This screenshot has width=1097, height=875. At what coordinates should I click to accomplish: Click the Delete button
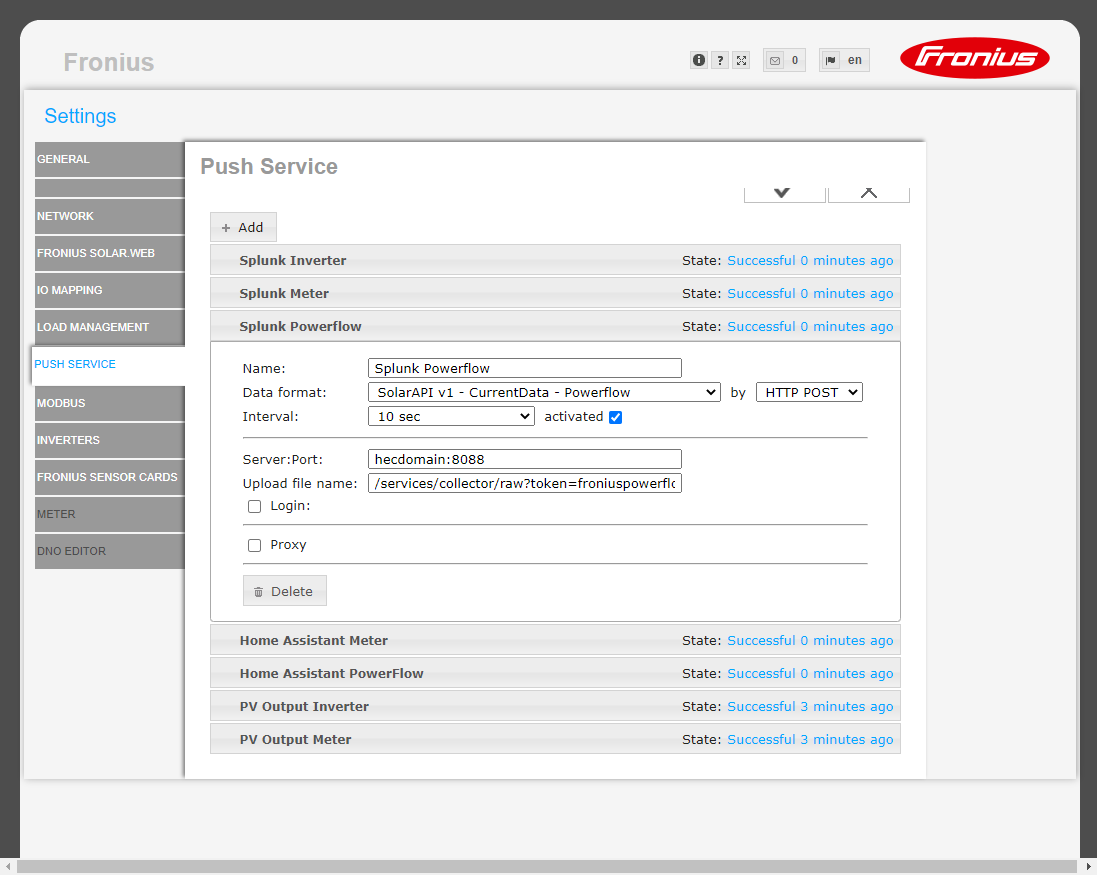point(285,591)
